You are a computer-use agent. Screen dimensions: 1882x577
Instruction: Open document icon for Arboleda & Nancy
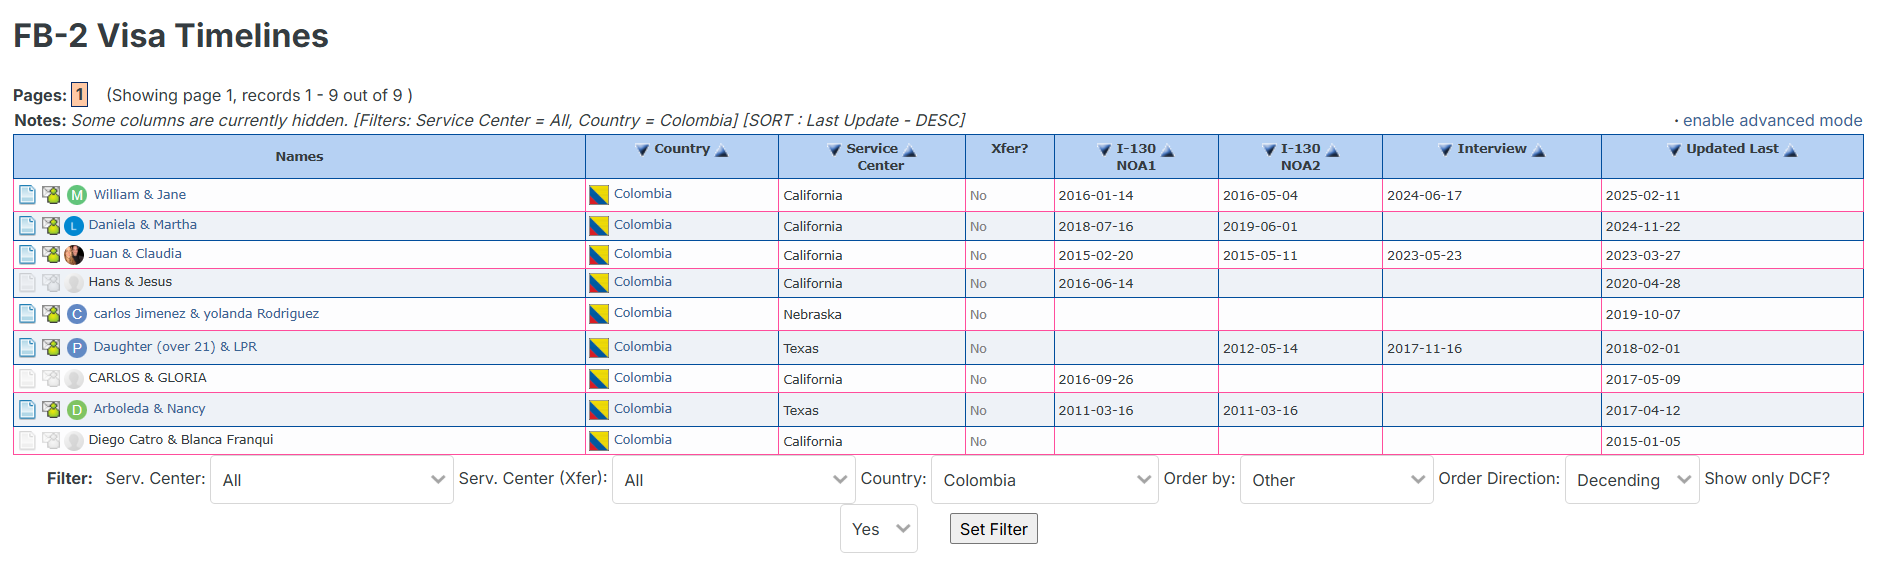(x=27, y=409)
